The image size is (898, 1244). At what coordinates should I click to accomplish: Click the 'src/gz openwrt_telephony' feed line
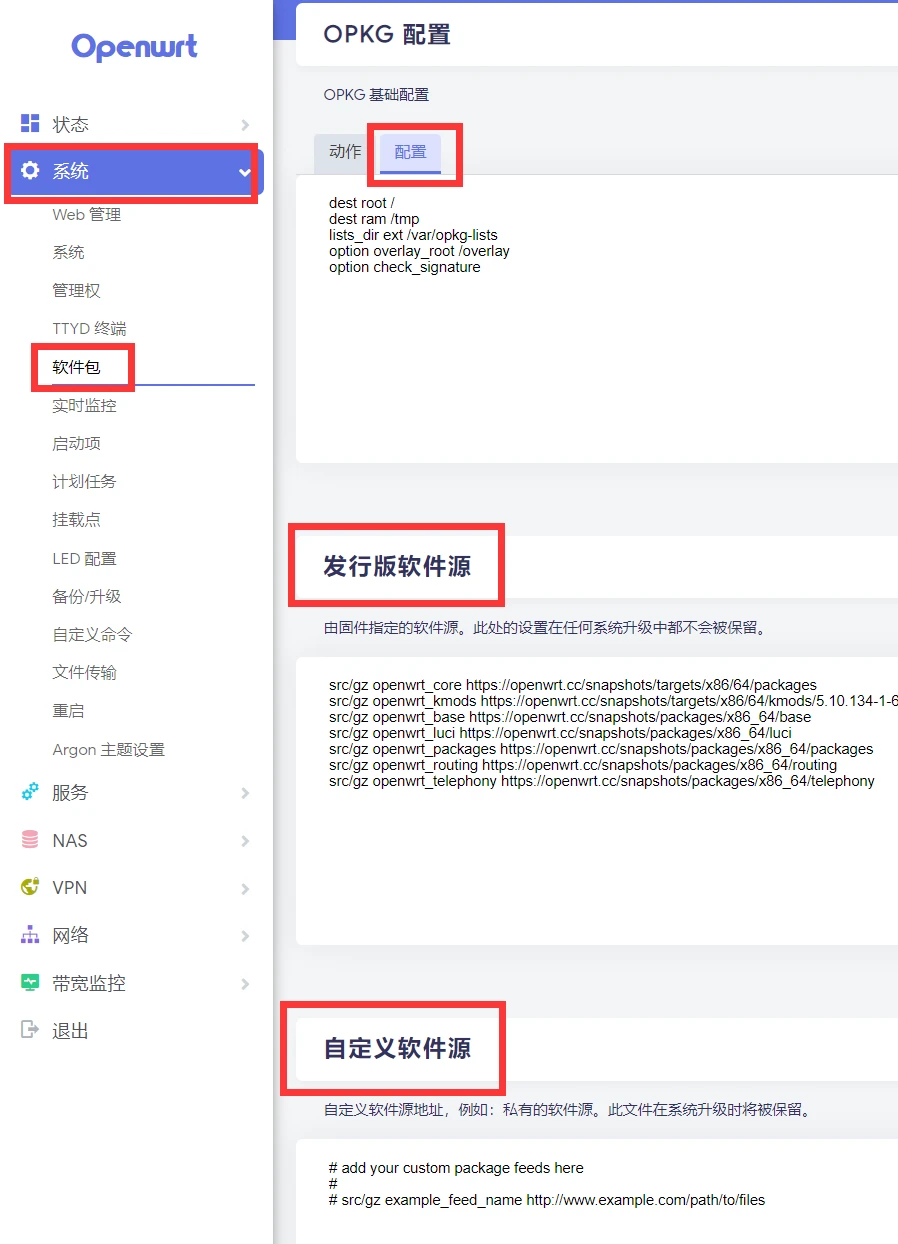tap(602, 781)
